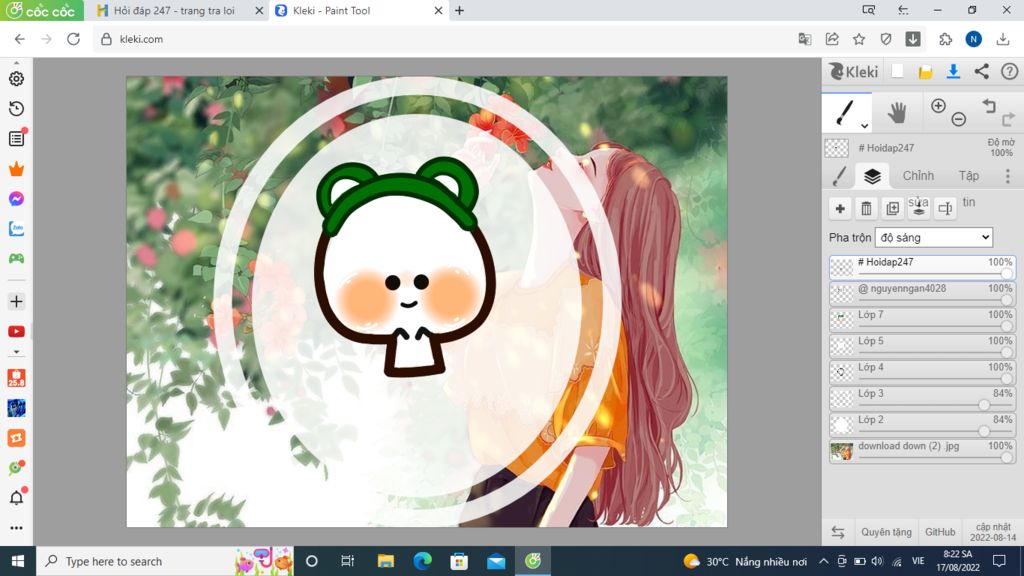
Task: Click the Kleki share icon
Action: [x=982, y=71]
